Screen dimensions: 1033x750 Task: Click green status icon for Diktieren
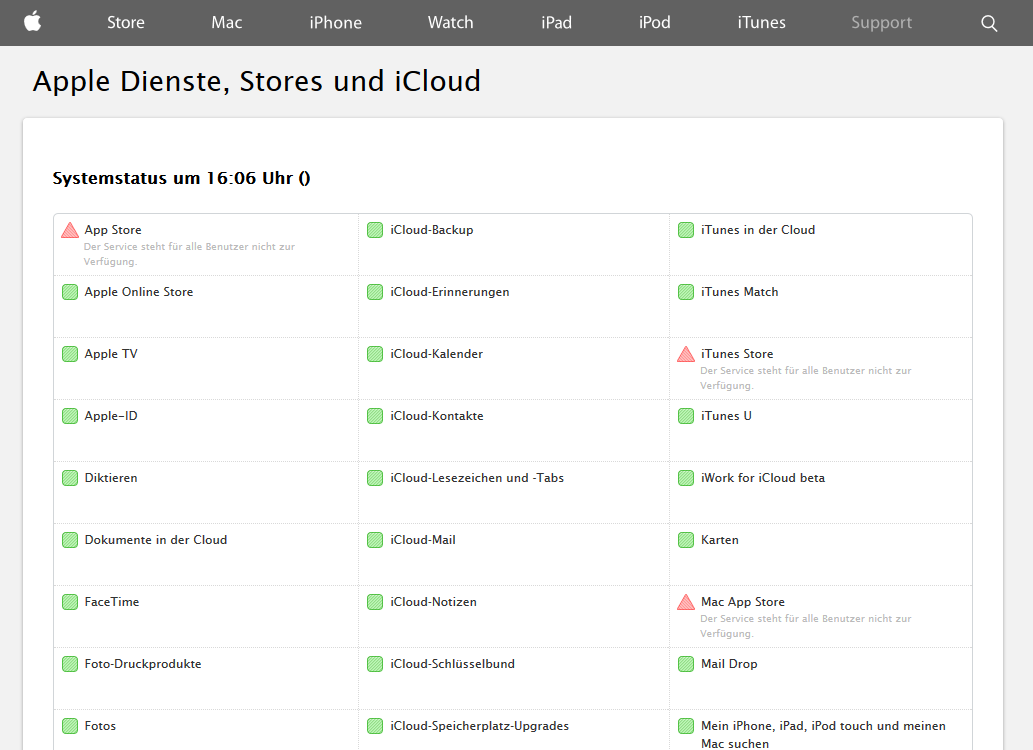70,478
